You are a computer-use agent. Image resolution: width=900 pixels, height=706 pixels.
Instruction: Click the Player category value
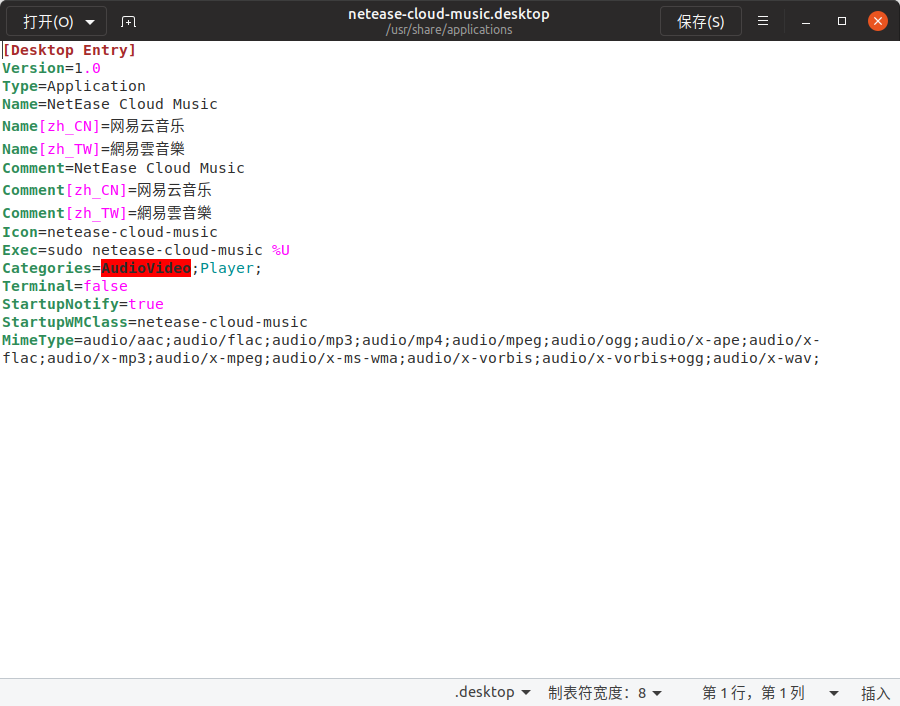(x=227, y=268)
